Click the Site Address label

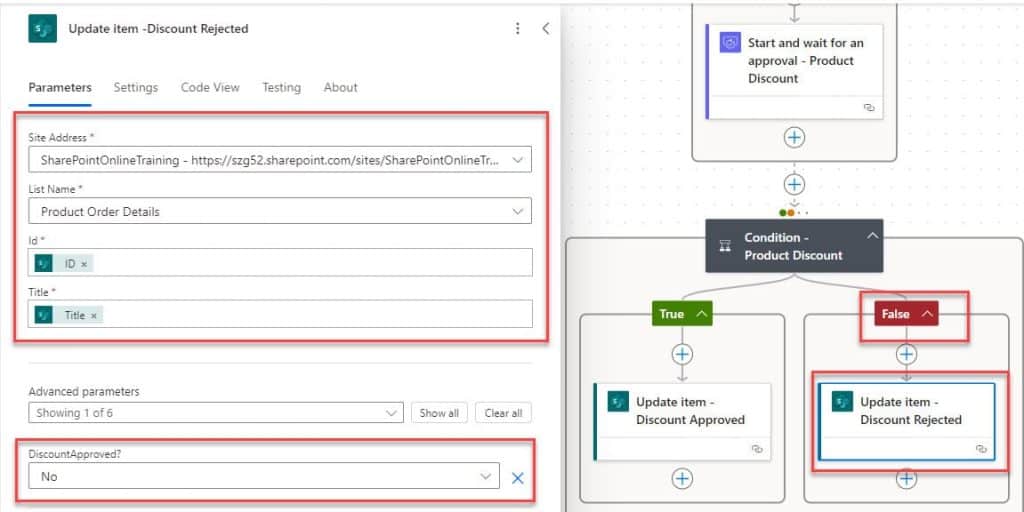57,138
